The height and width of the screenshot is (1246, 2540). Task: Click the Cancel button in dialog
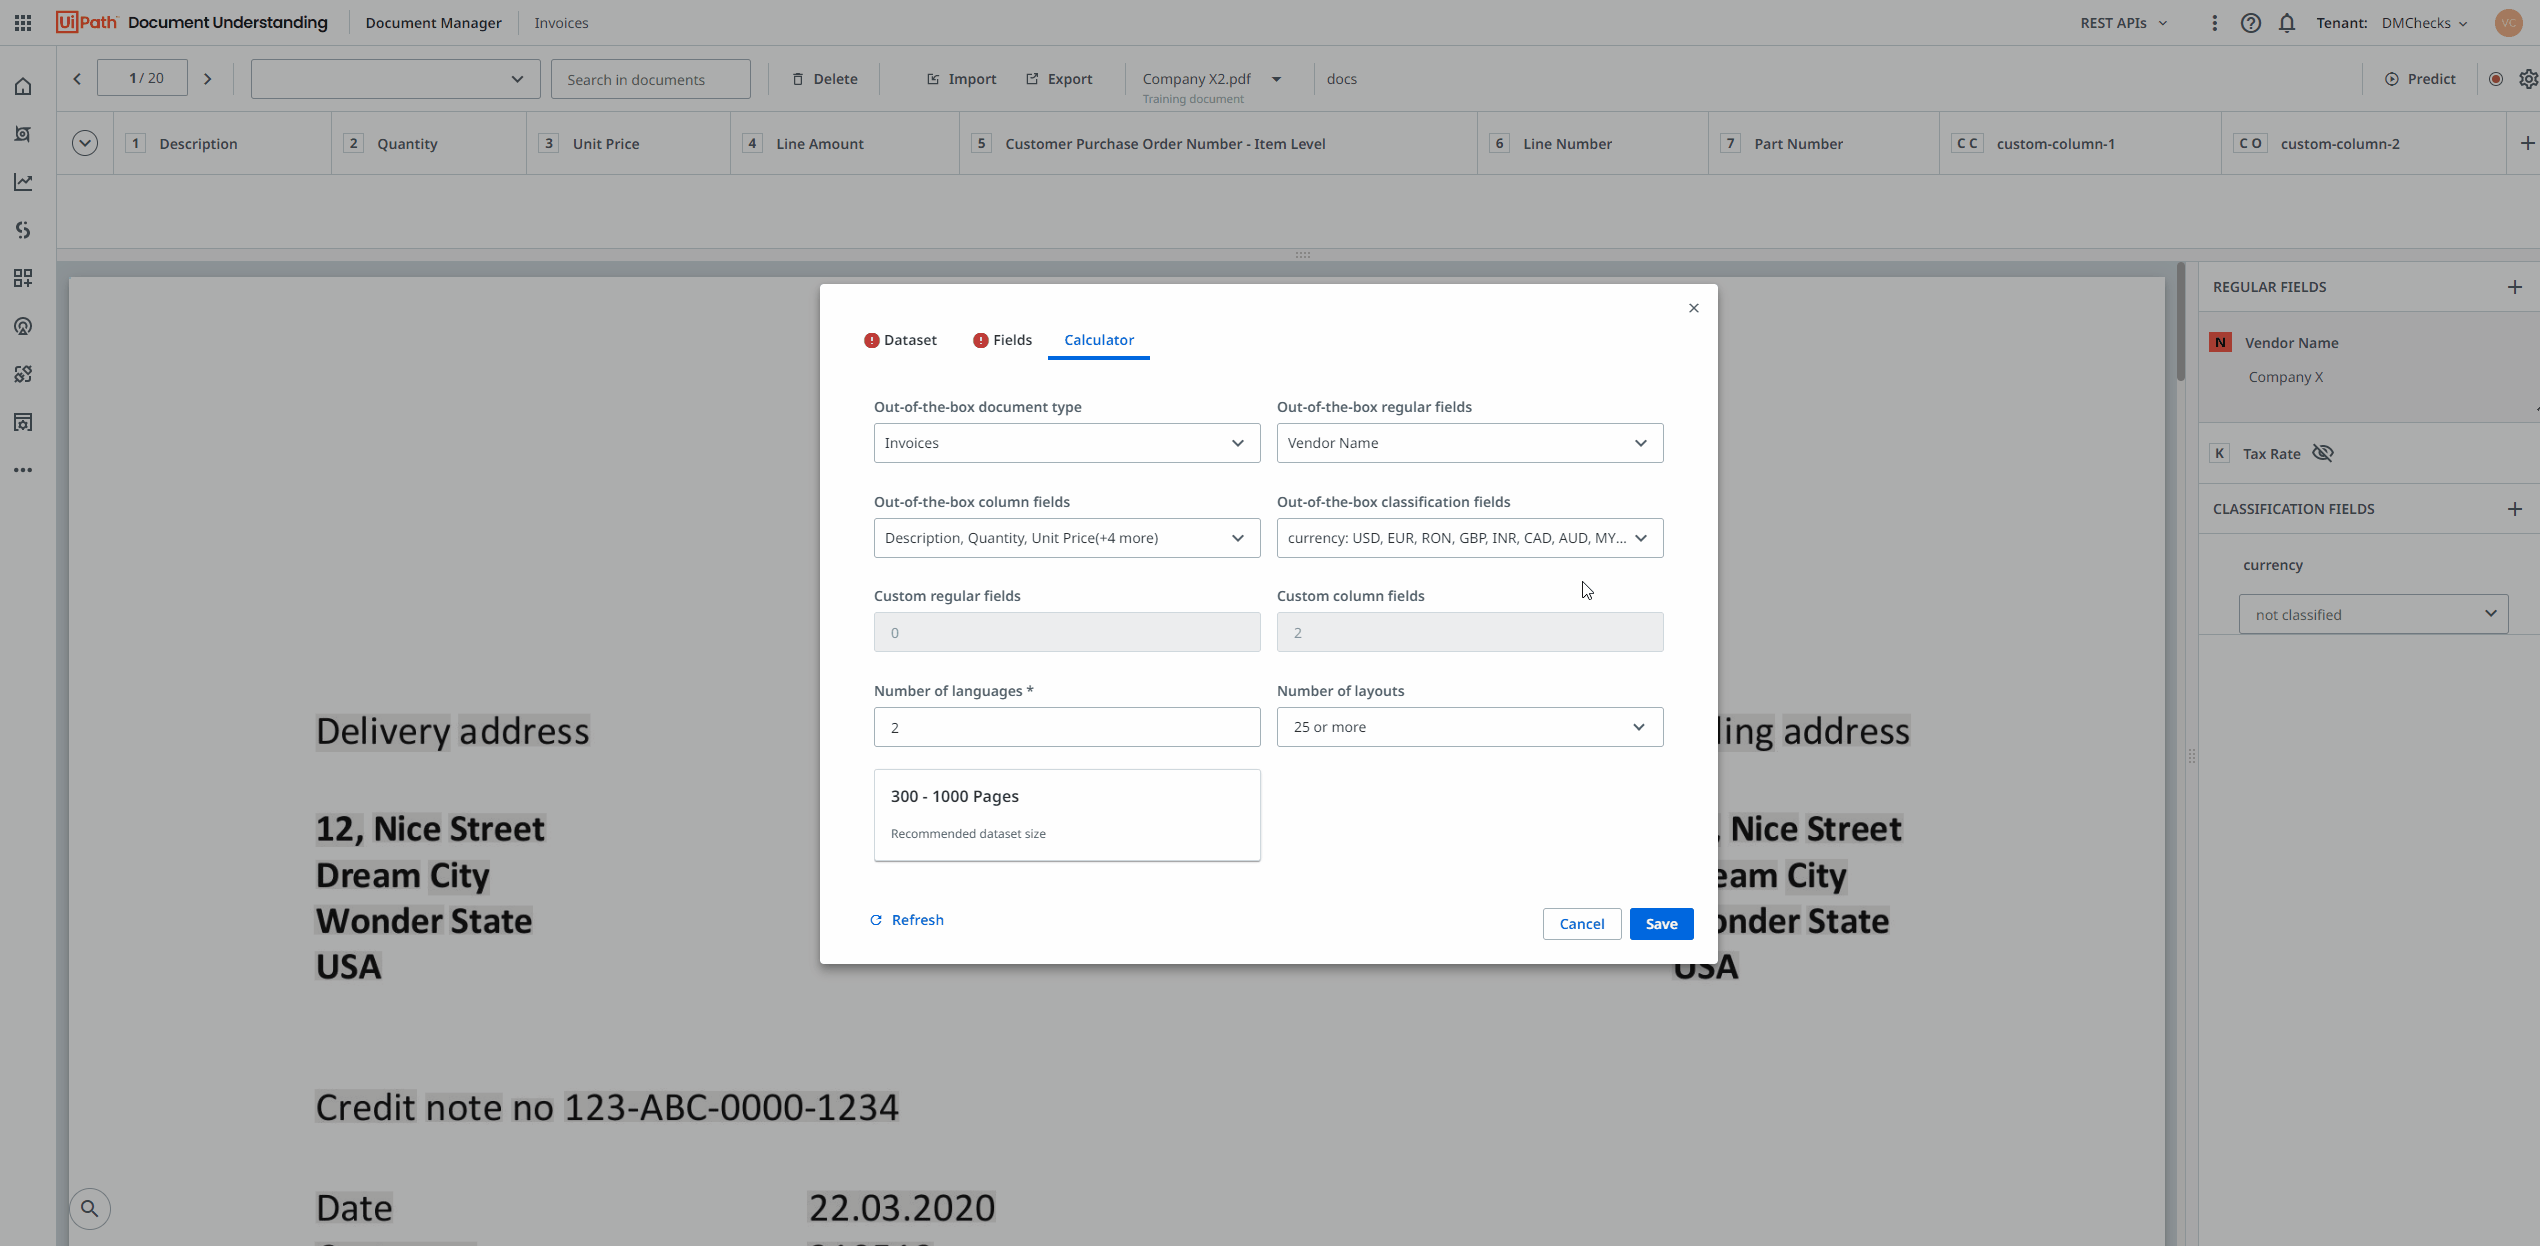(1583, 924)
